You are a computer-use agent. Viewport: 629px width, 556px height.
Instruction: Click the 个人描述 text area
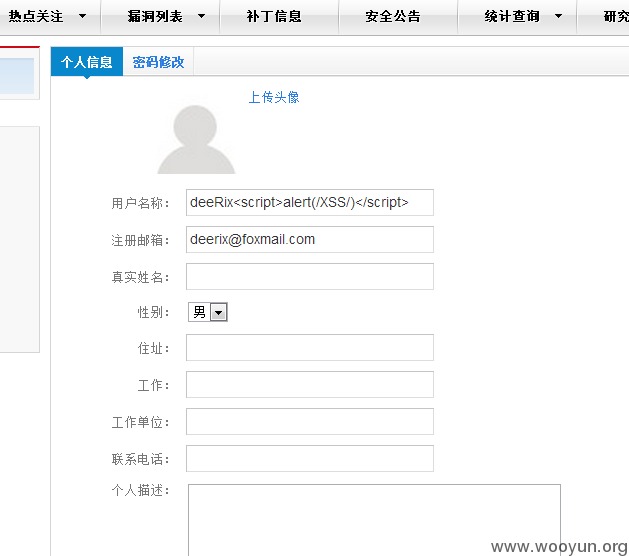click(374, 520)
